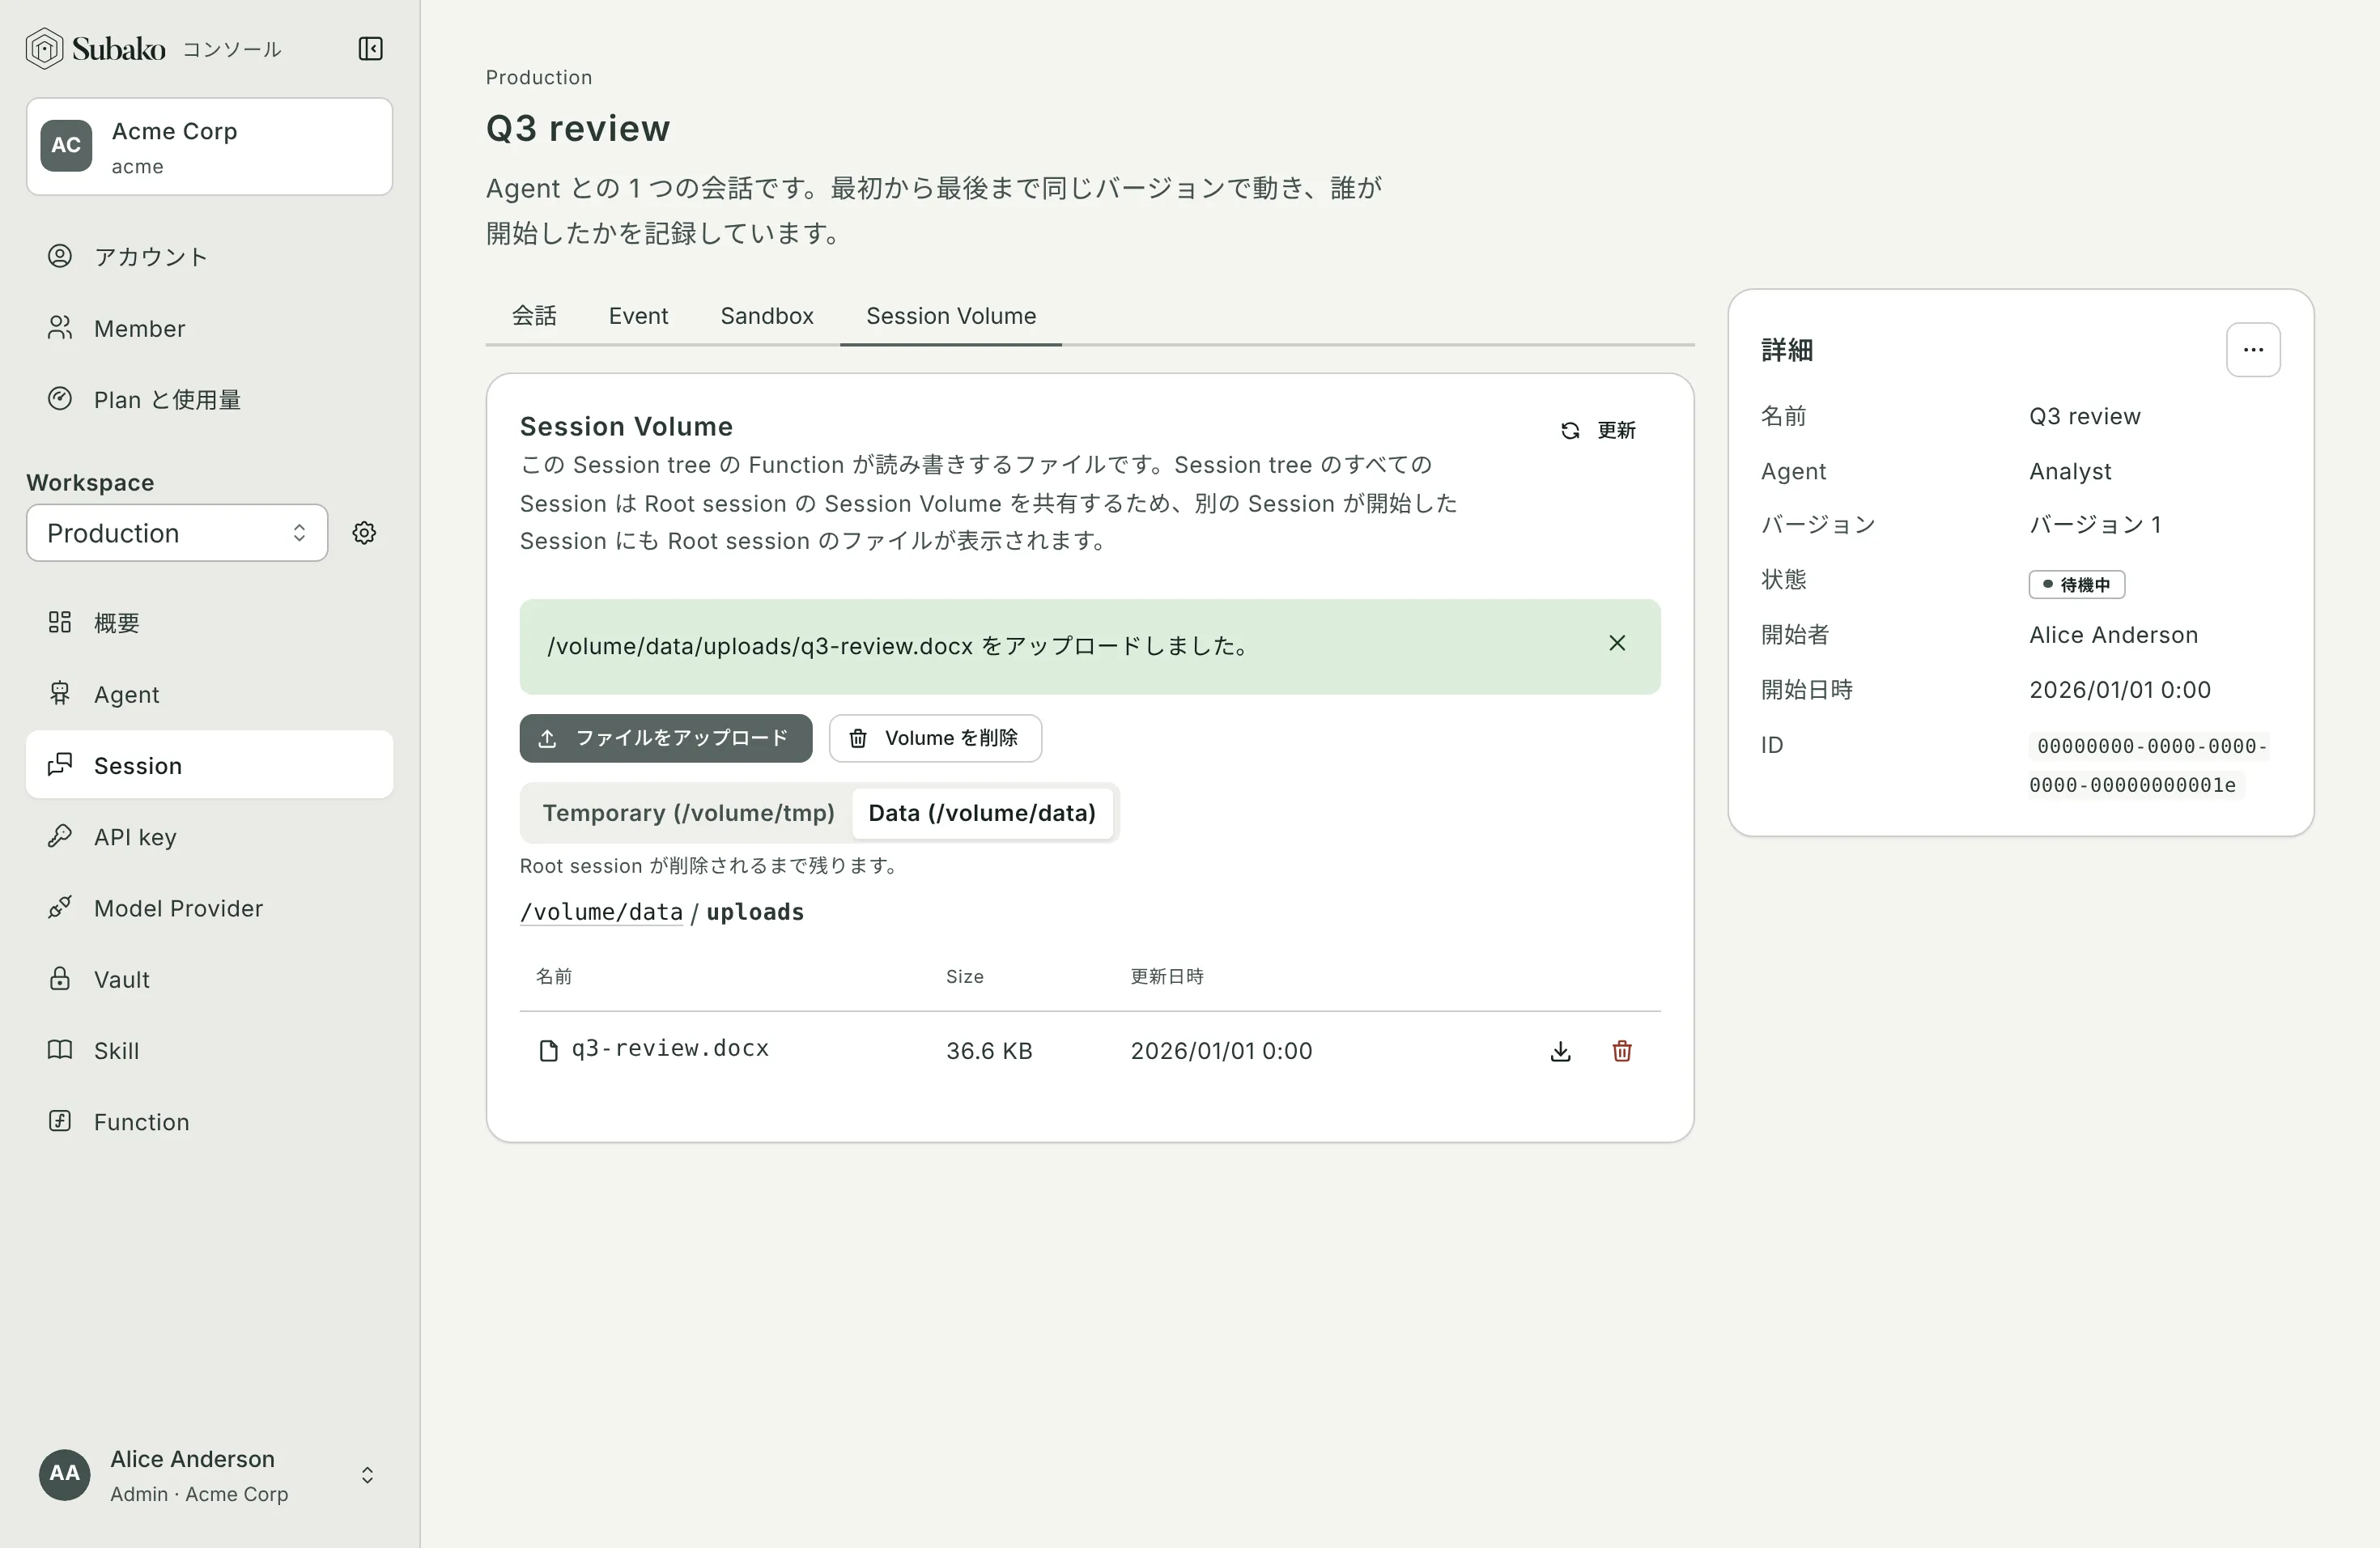Dismiss the upload success notification

[x=1617, y=643]
